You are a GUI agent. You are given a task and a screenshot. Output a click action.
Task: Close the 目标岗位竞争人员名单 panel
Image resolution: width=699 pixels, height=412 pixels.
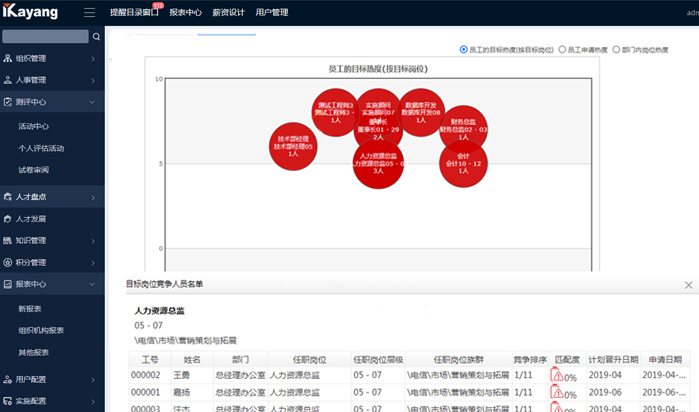coord(688,285)
